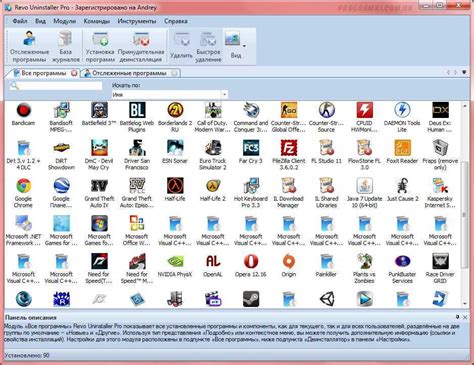The image size is (474, 365).
Task: Click the Принудительная деинсталляция toolbar icon
Action: pos(141,46)
